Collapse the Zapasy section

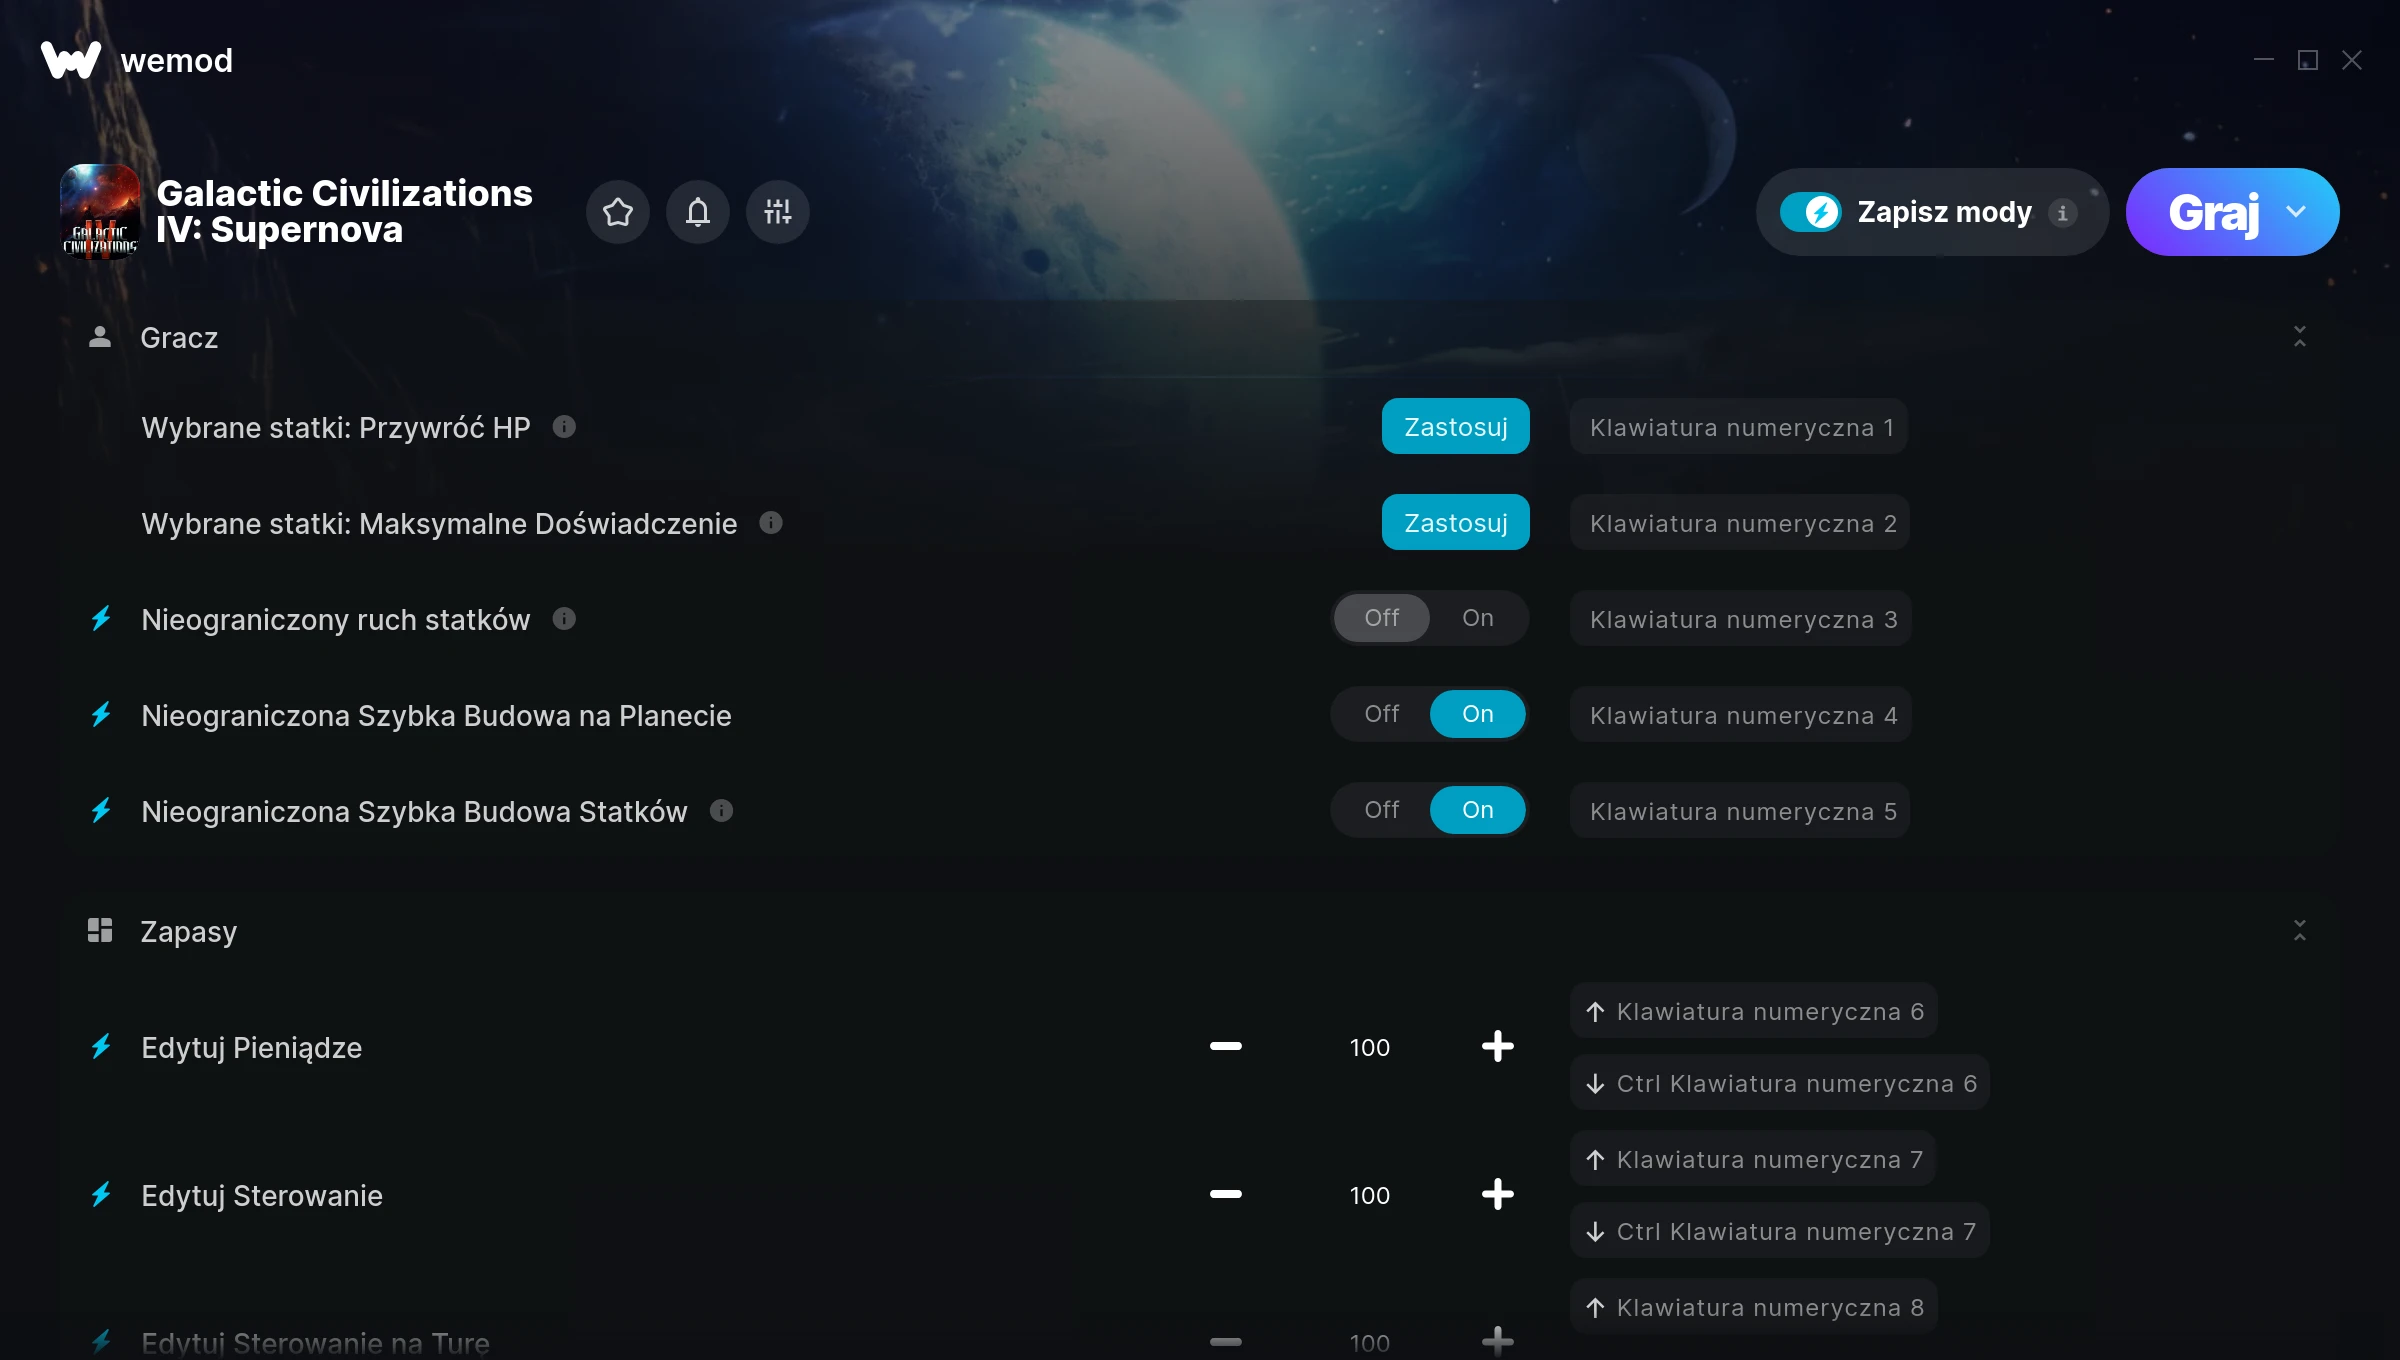[2300, 930]
